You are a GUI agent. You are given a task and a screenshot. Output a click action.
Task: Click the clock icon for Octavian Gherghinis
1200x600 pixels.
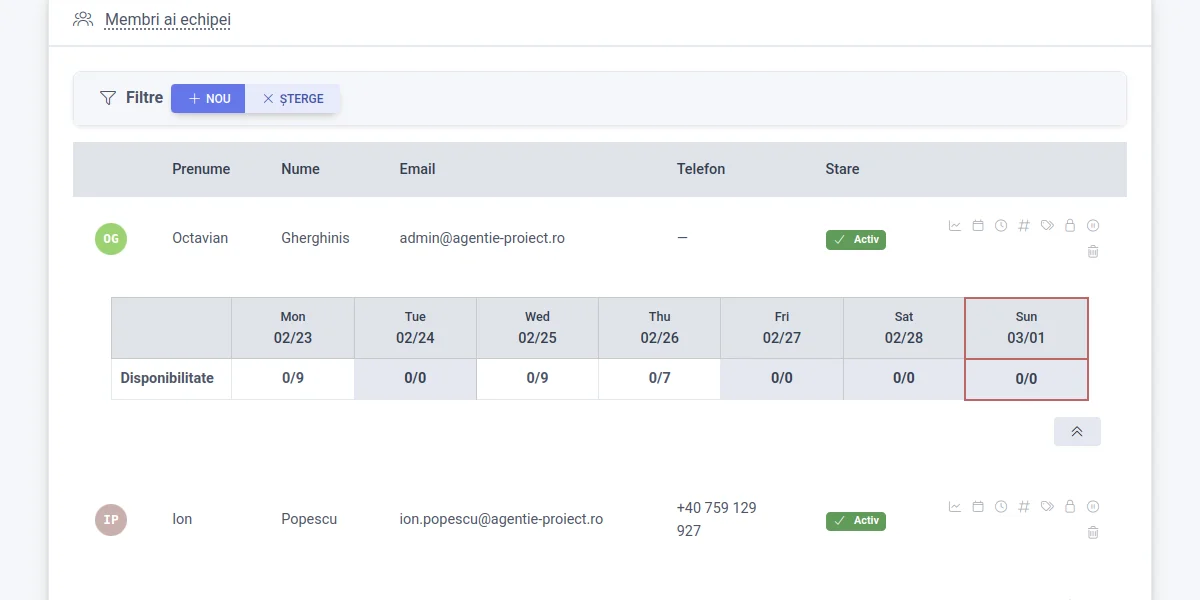click(1000, 225)
